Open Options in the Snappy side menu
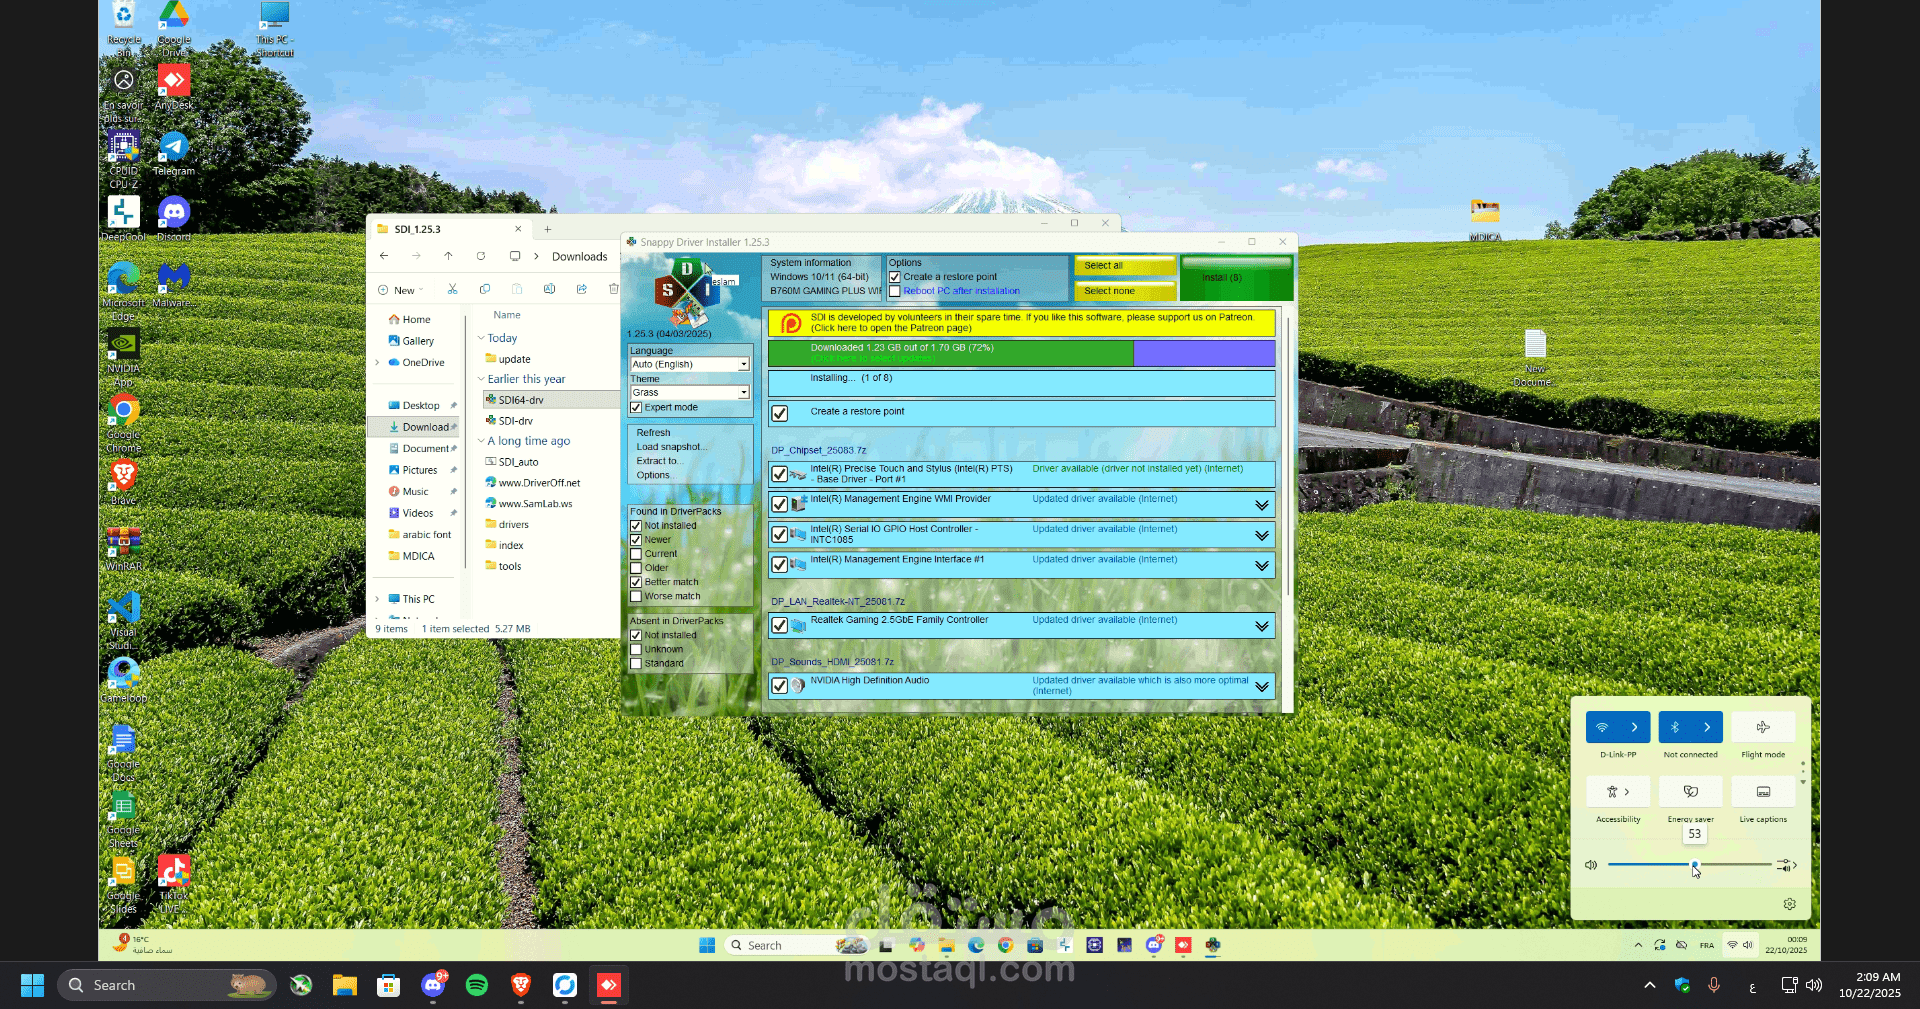The width and height of the screenshot is (1920, 1009). pyautogui.click(x=653, y=475)
